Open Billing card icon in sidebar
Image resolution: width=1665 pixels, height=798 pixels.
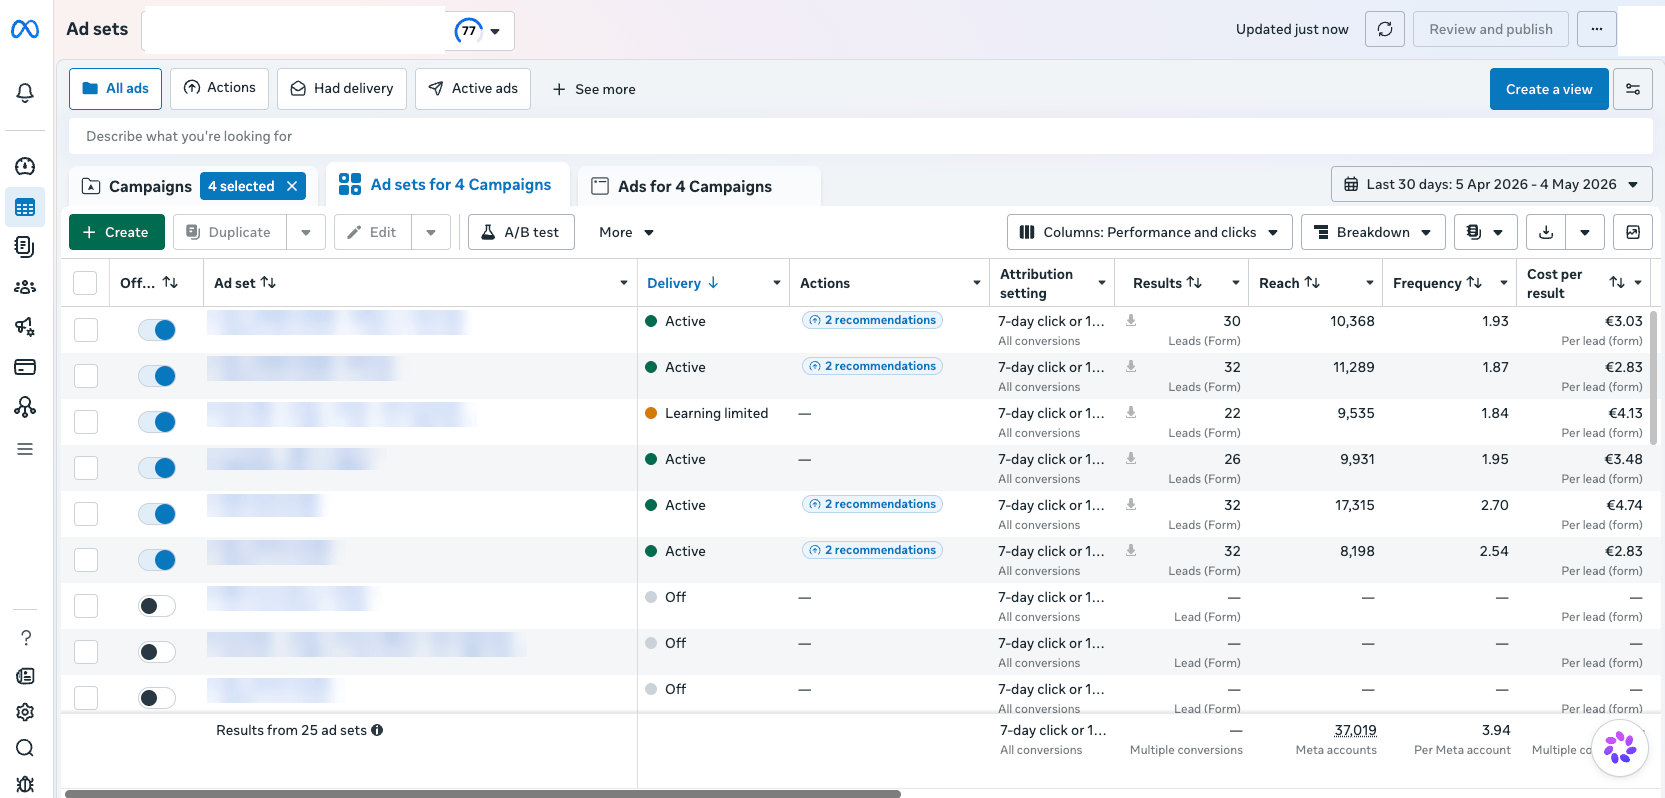click(25, 367)
